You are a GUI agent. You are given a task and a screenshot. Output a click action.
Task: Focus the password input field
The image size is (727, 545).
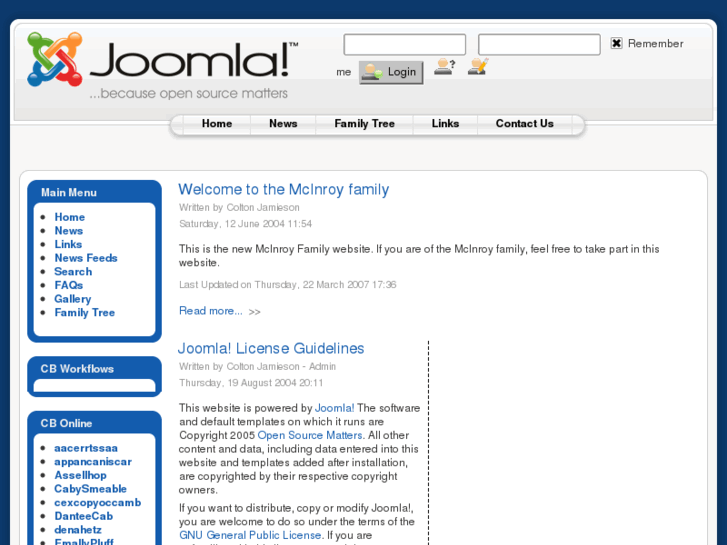coord(539,45)
